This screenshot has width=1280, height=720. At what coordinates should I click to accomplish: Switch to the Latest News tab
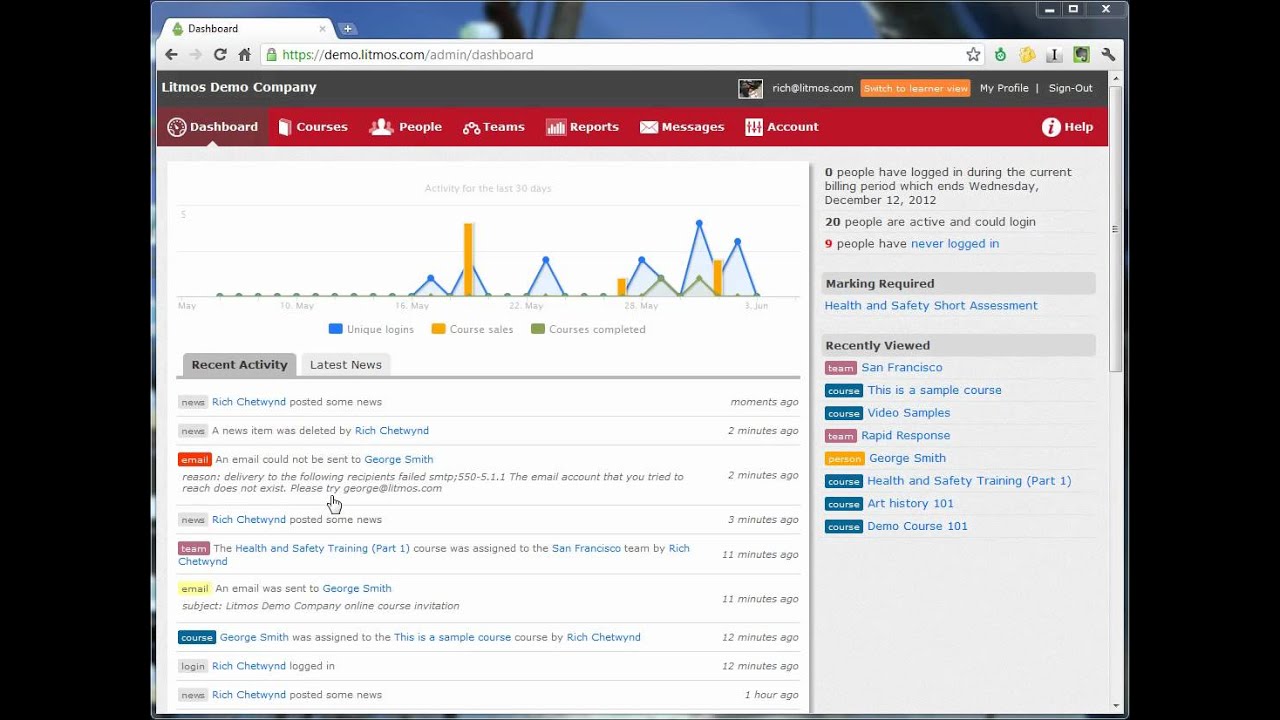click(x=346, y=365)
